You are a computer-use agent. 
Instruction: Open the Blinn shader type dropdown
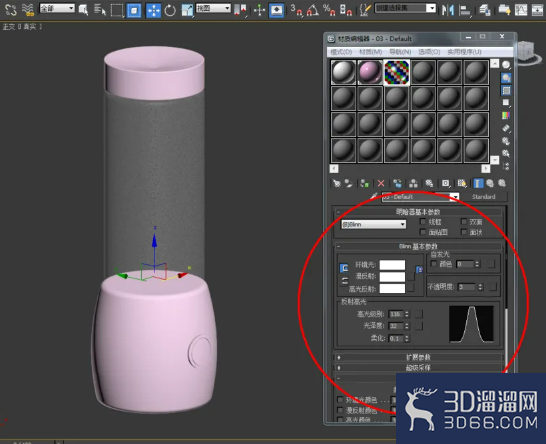click(x=373, y=224)
